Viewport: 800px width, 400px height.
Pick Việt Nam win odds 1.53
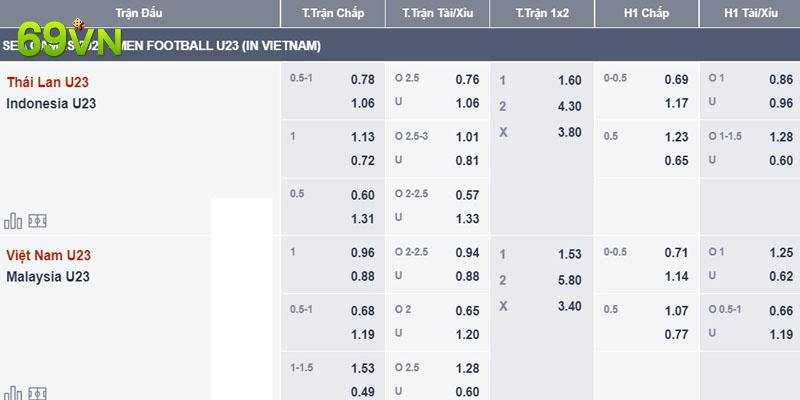point(569,254)
